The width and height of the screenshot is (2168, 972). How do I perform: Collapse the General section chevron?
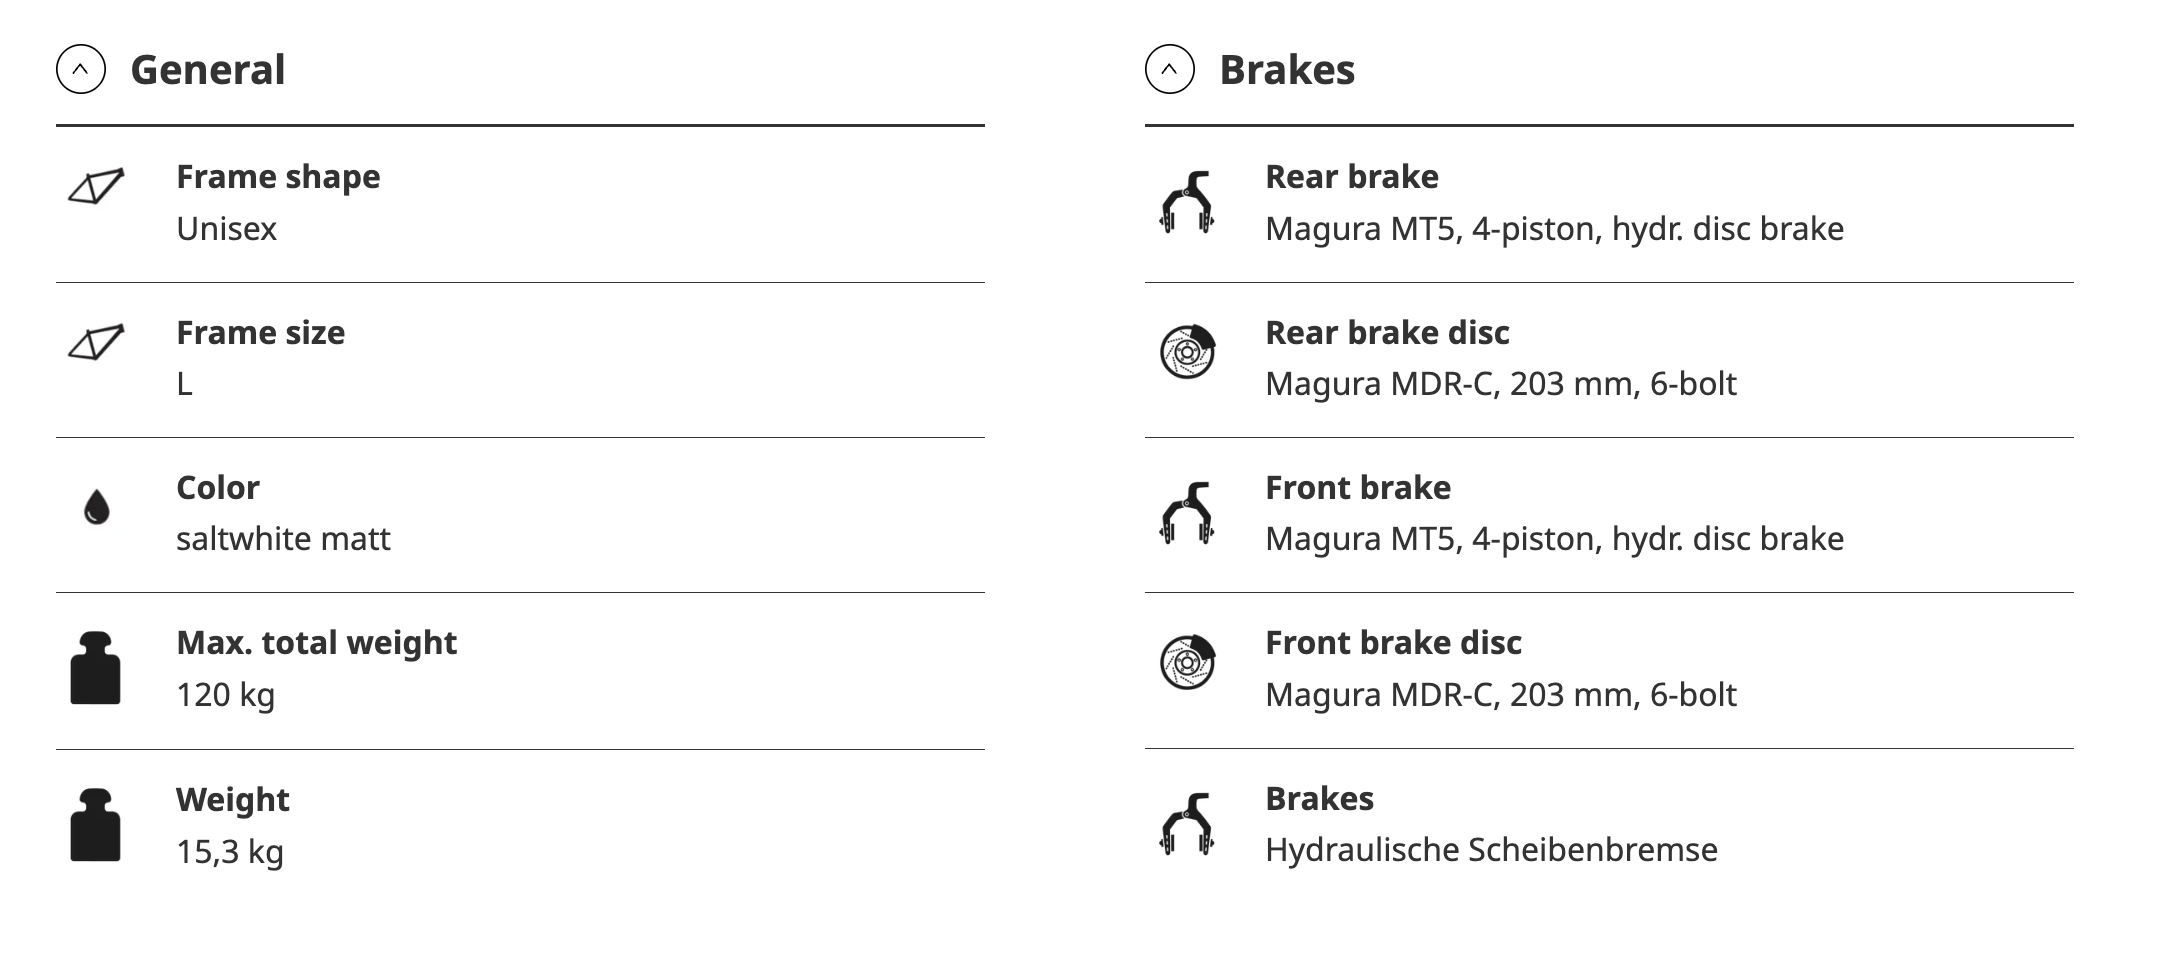click(81, 70)
